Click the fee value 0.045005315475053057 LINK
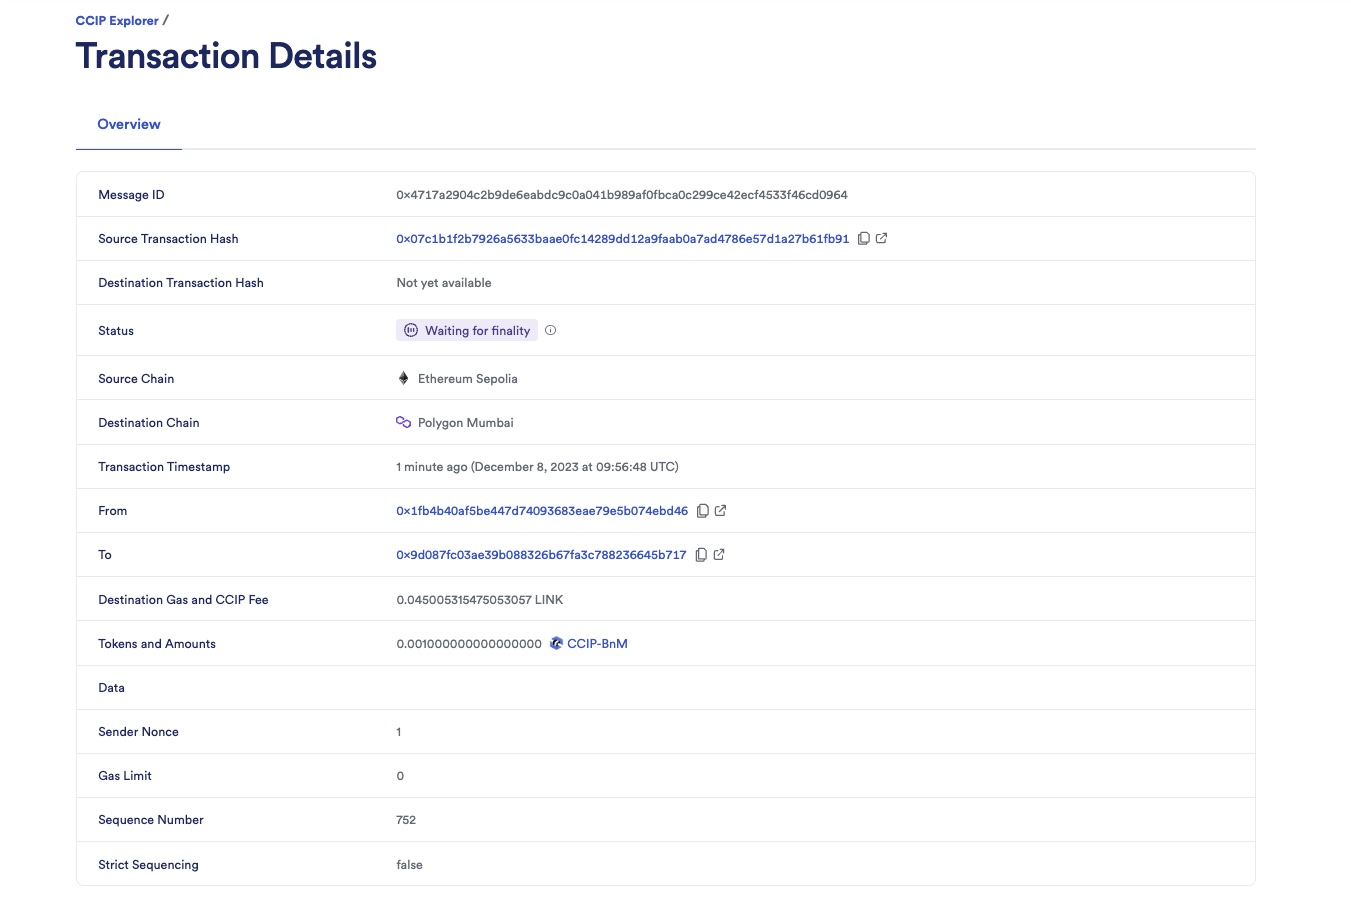Image resolution: width=1351 pixels, height=917 pixels. 480,600
